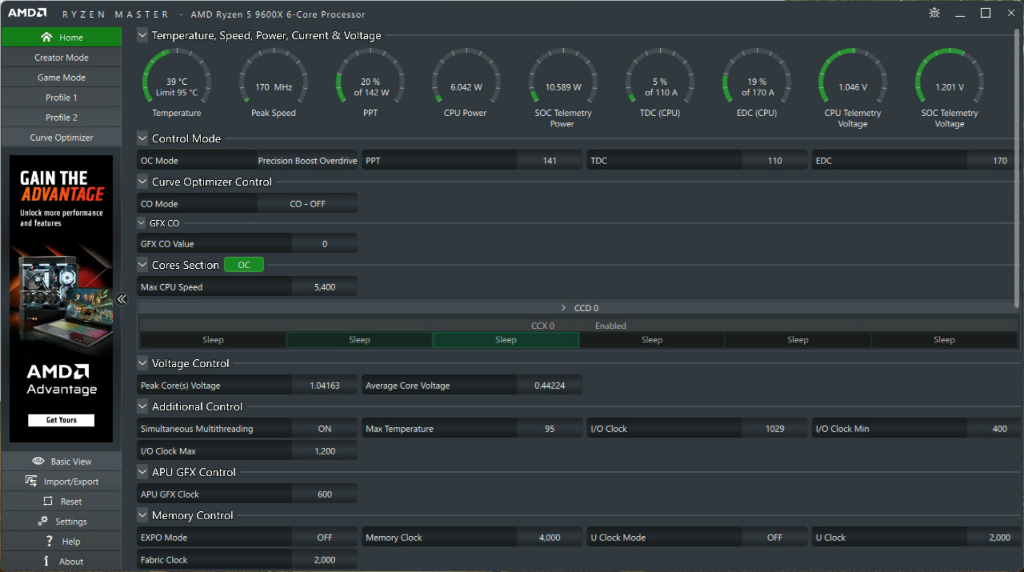Collapse the Memory Control section
Screen dimensions: 1024x572
(142, 515)
